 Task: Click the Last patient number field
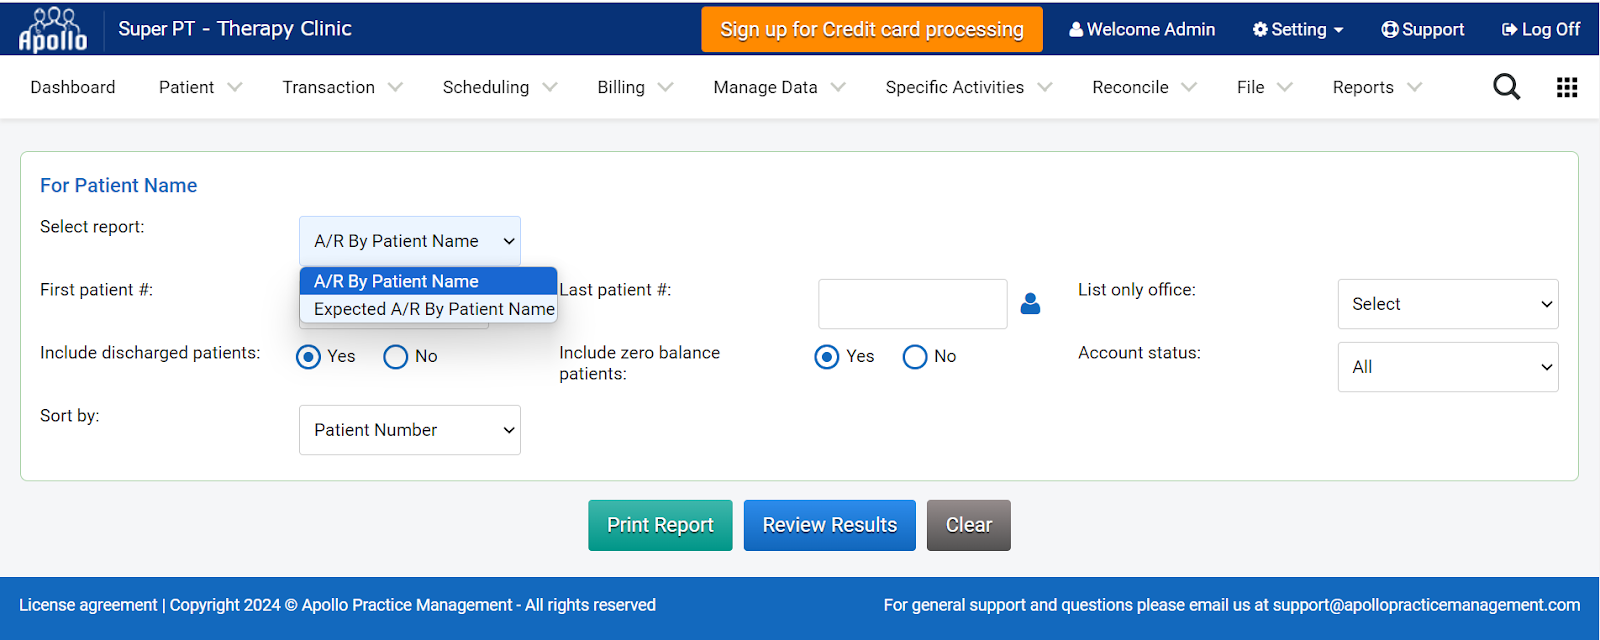tap(913, 304)
